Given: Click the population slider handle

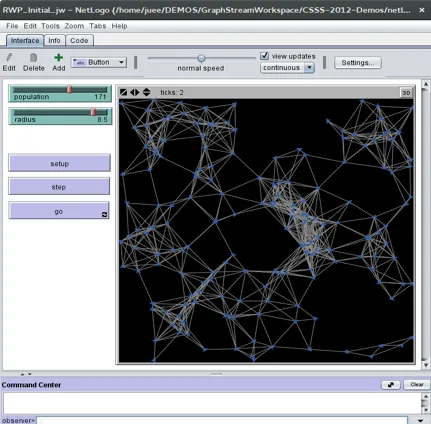Looking at the screenshot, I should point(69,89).
